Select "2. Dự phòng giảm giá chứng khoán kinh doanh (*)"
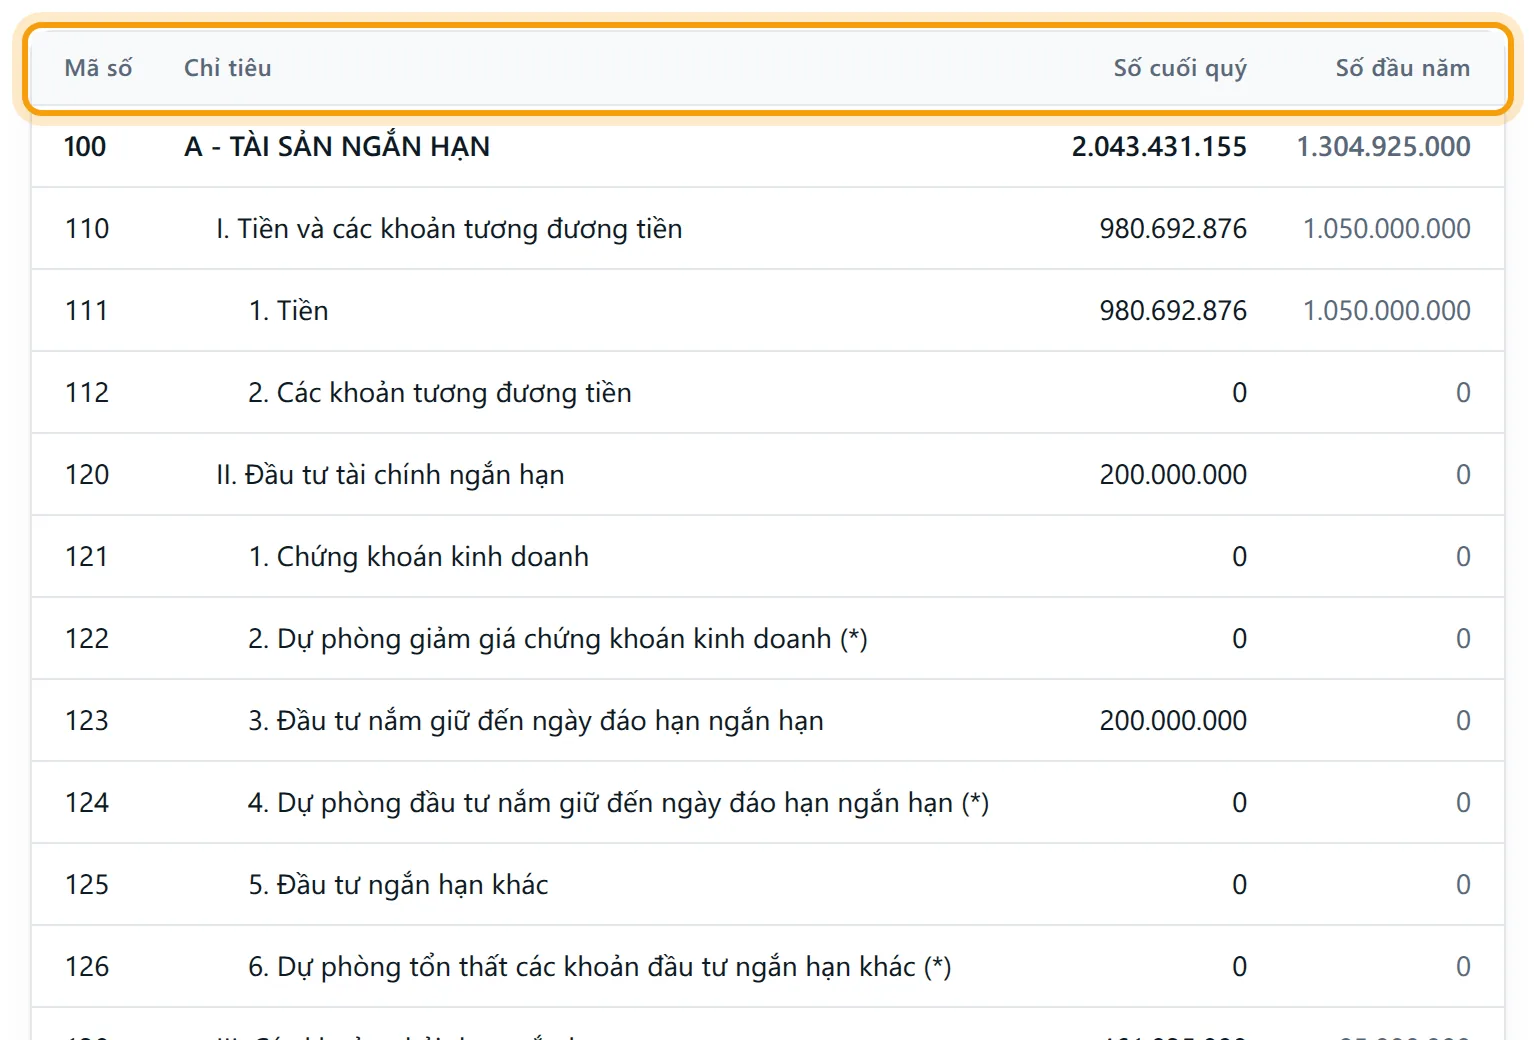Viewport: 1534px width, 1040px height. (558, 639)
